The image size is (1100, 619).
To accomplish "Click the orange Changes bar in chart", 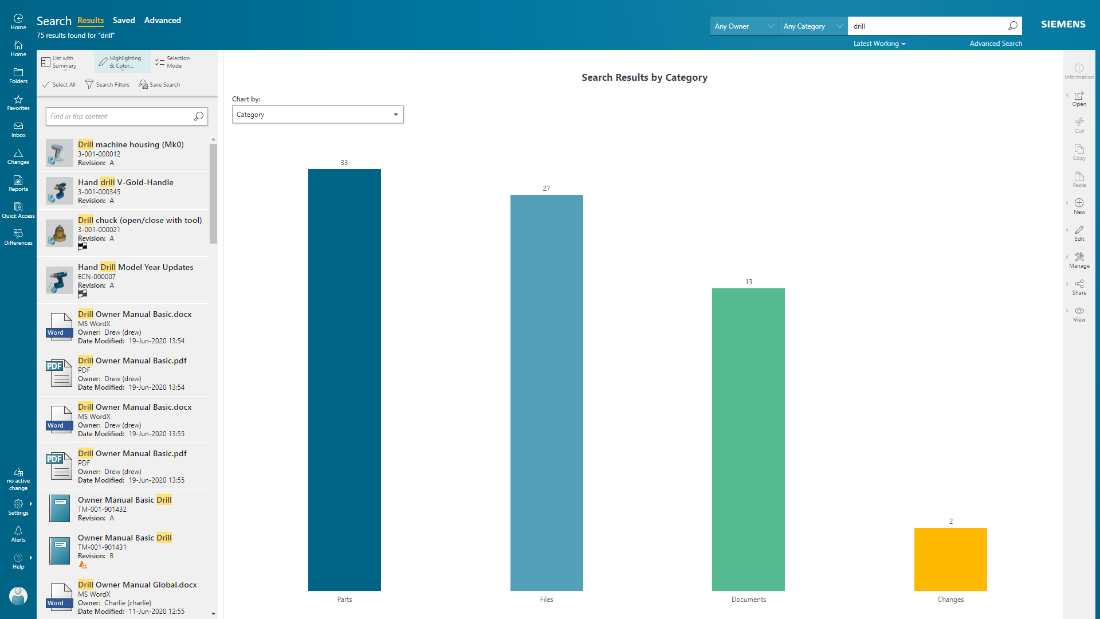I will [x=949, y=559].
